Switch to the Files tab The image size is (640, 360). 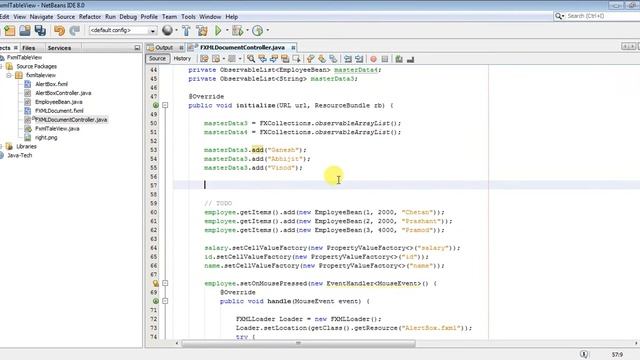[29, 48]
